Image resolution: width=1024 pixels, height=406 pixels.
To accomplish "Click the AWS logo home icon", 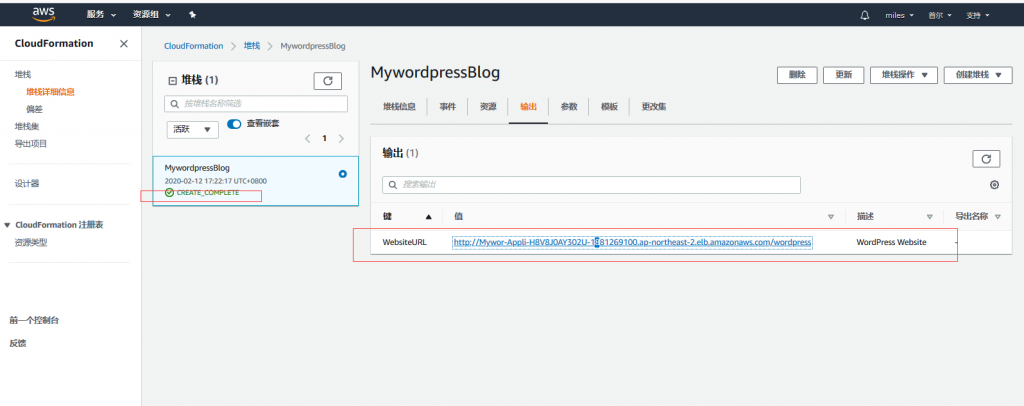I will pos(43,14).
